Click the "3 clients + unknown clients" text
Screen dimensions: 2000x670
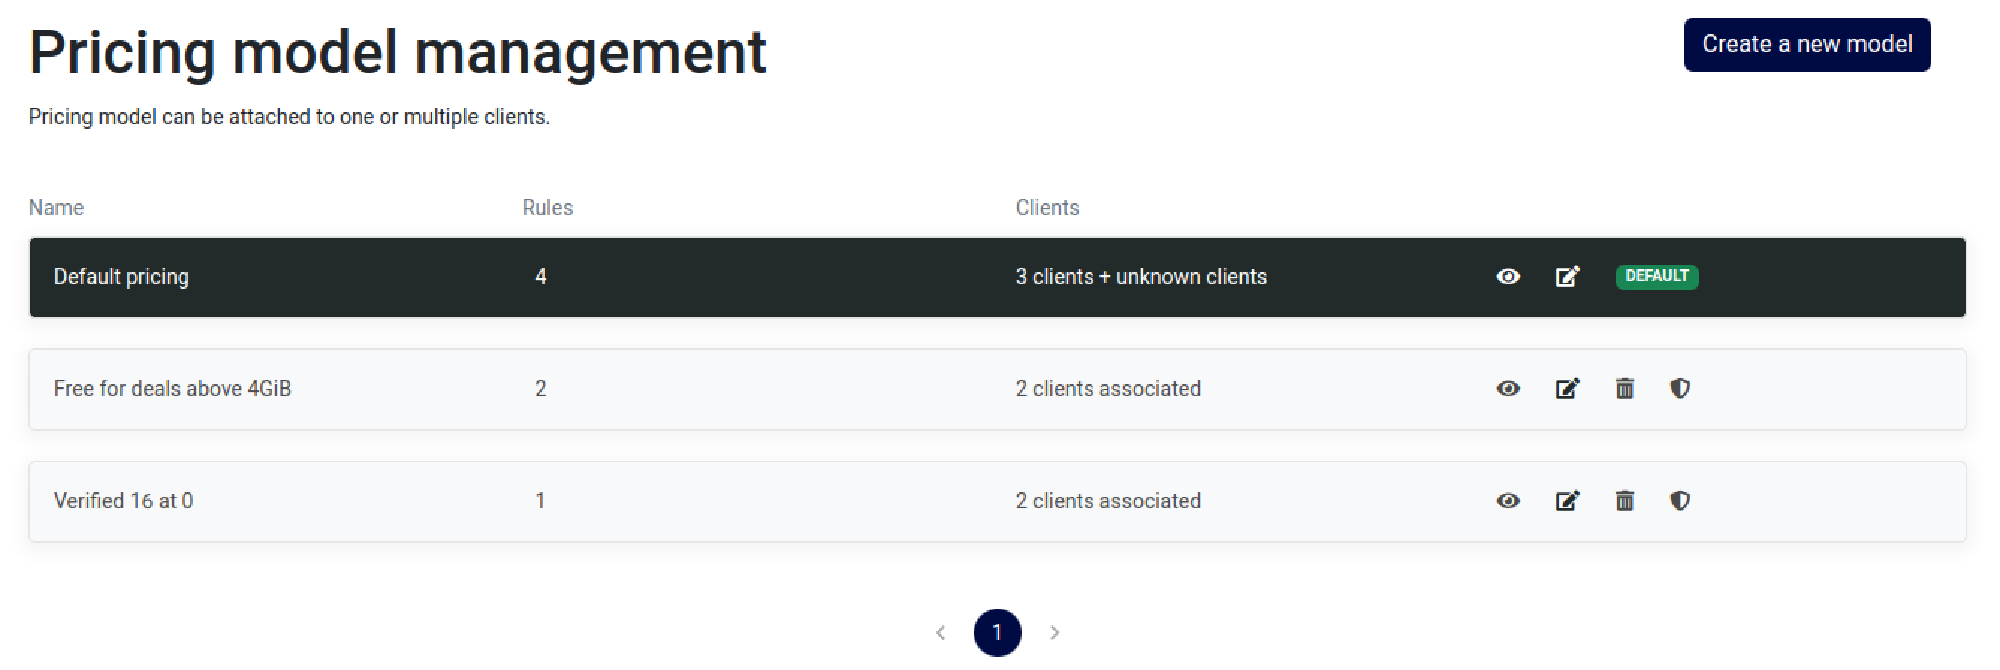point(1141,277)
